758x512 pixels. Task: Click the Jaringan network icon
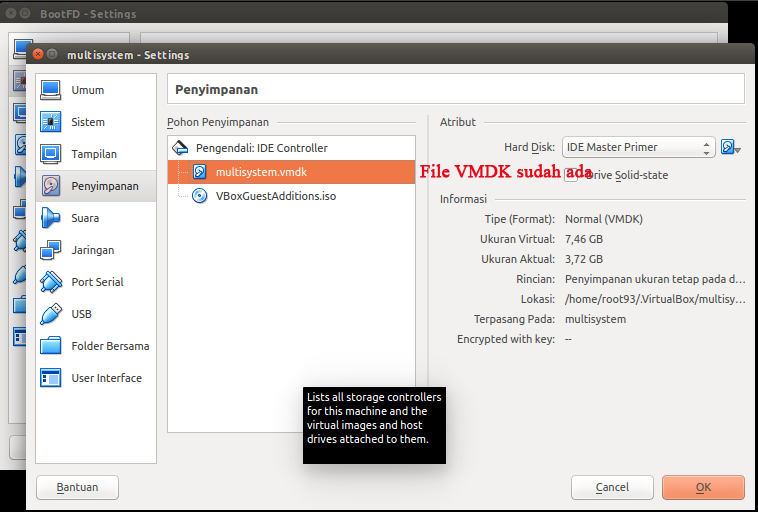tap(51, 250)
